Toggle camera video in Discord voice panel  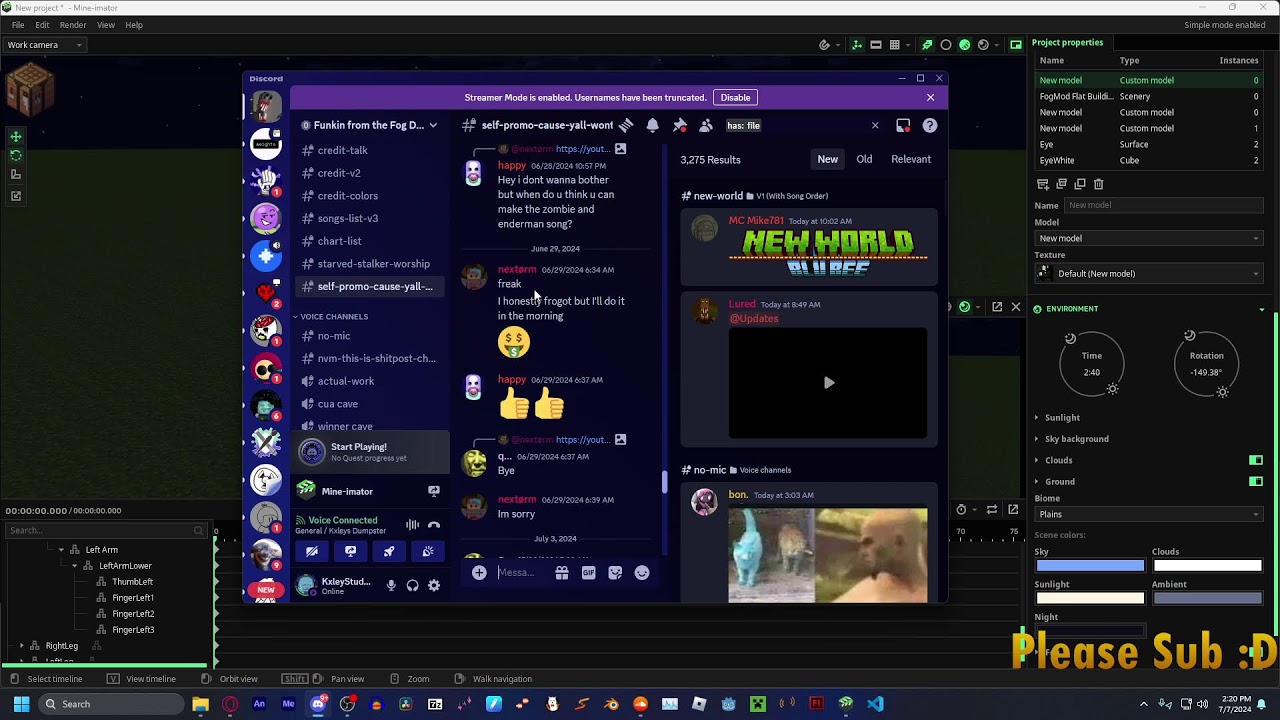(x=312, y=551)
